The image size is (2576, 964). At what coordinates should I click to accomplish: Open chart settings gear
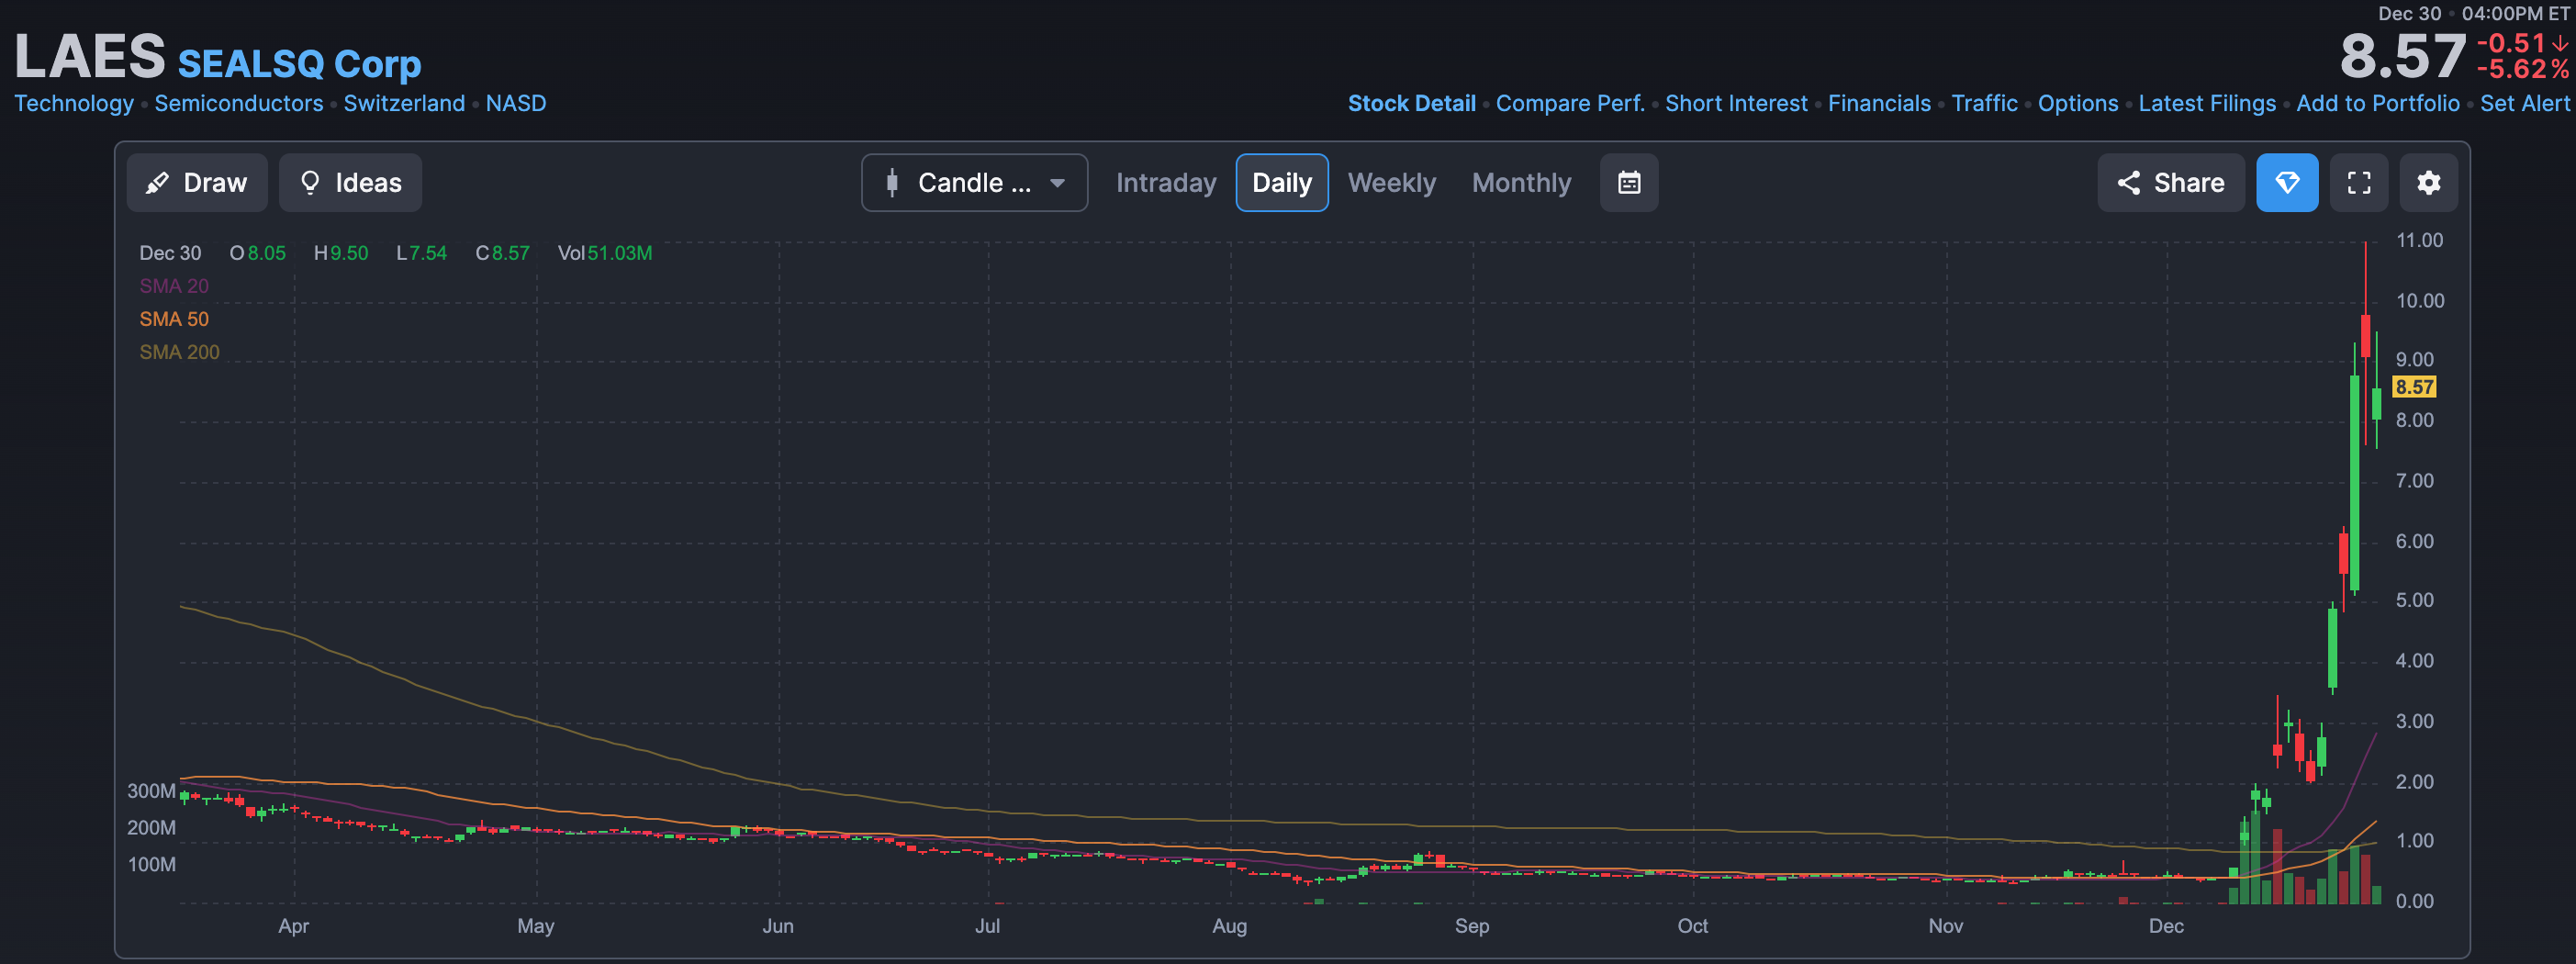(x=2429, y=183)
